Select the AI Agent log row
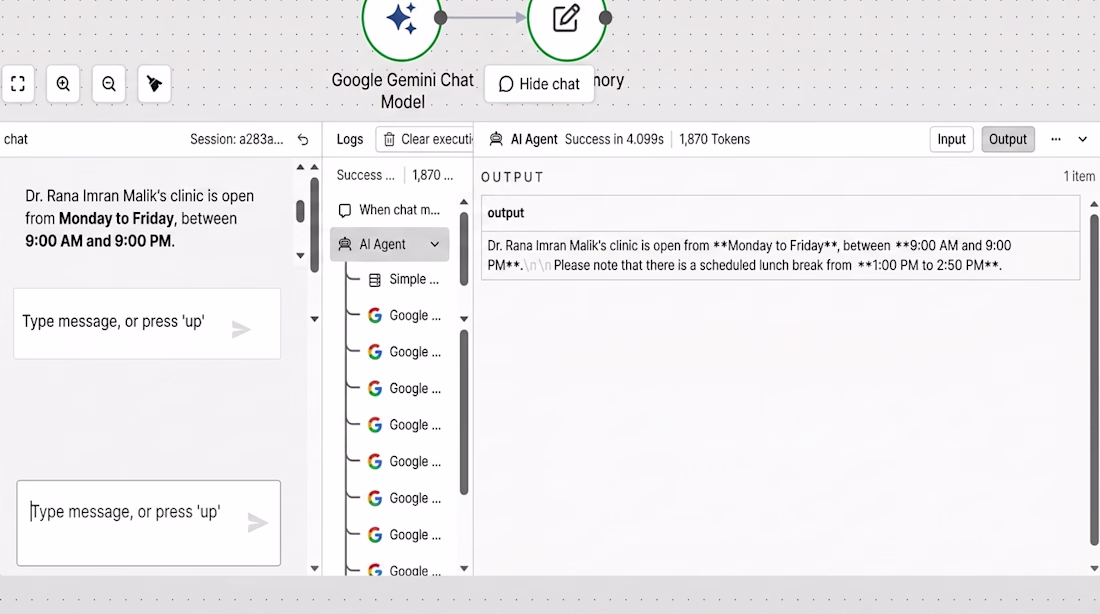The image size is (1100, 614). pyautogui.click(x=389, y=244)
